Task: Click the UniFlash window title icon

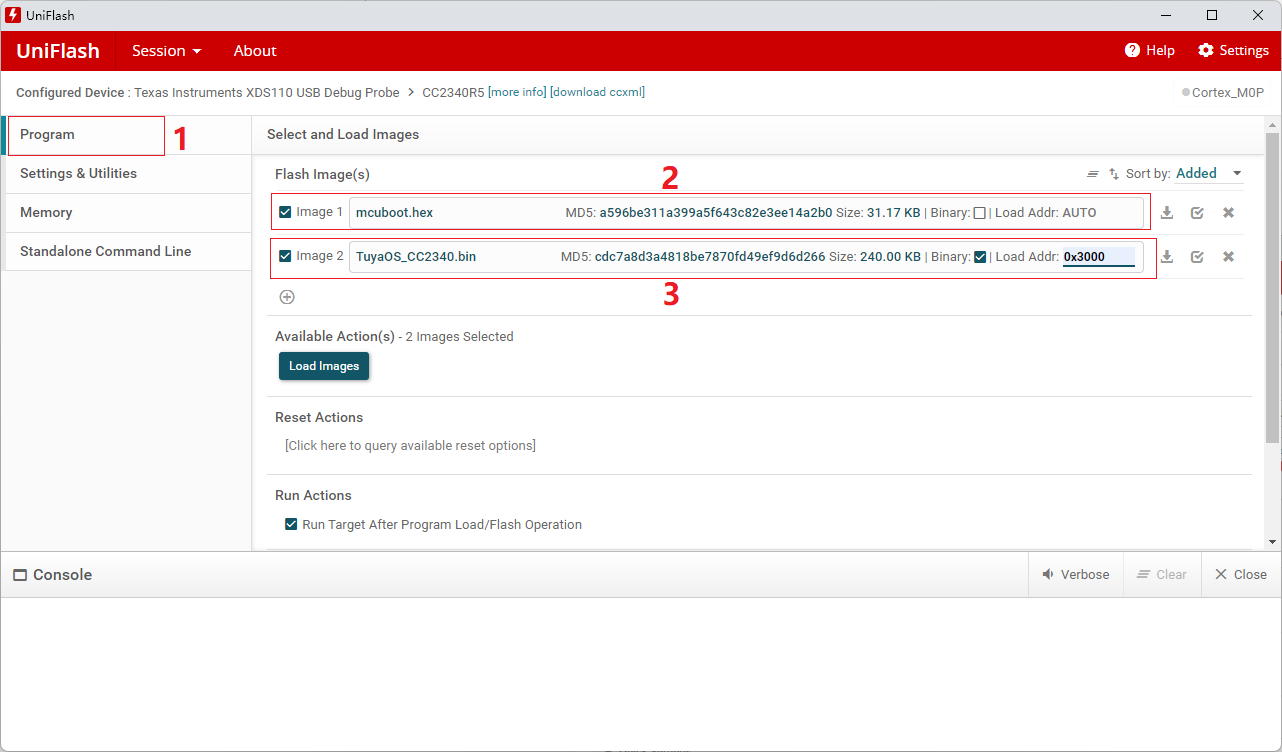Action: point(13,15)
